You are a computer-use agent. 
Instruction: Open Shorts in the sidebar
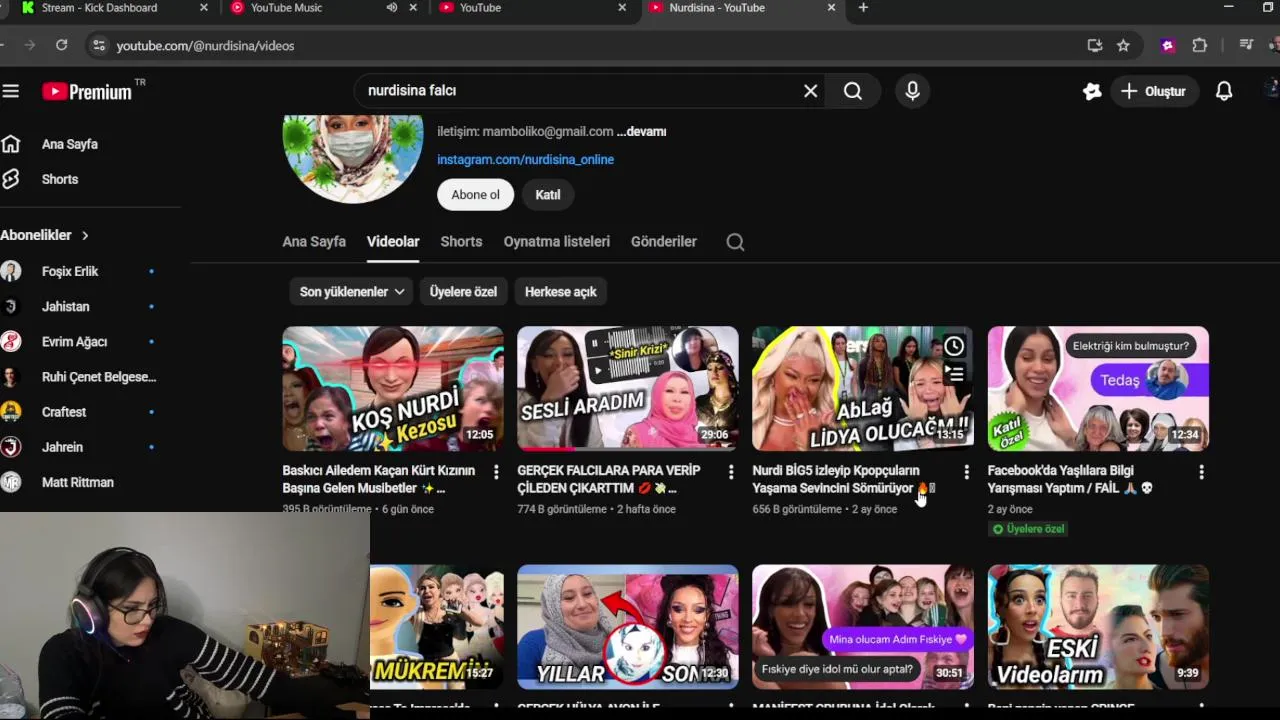[60, 179]
